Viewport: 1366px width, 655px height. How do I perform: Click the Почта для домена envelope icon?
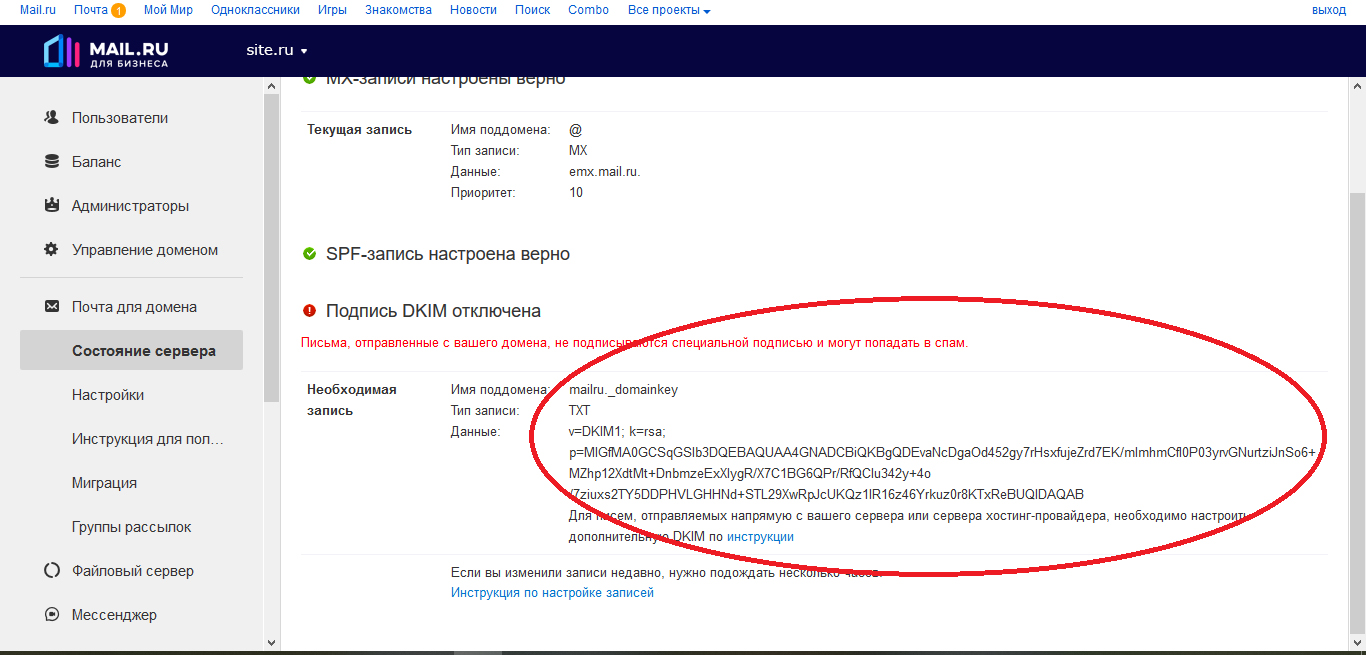click(x=52, y=307)
